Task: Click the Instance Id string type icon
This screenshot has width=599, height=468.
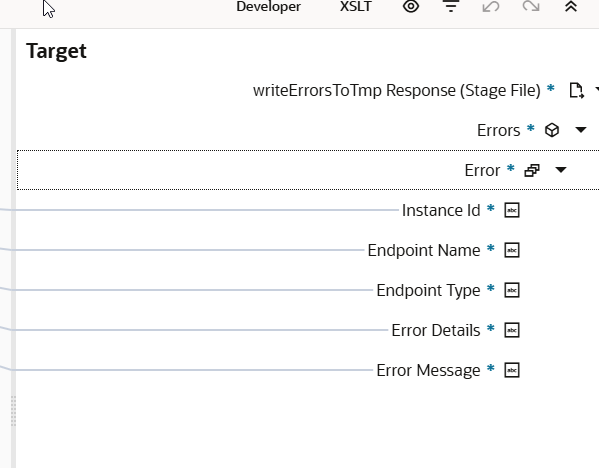Action: pyautogui.click(x=512, y=210)
